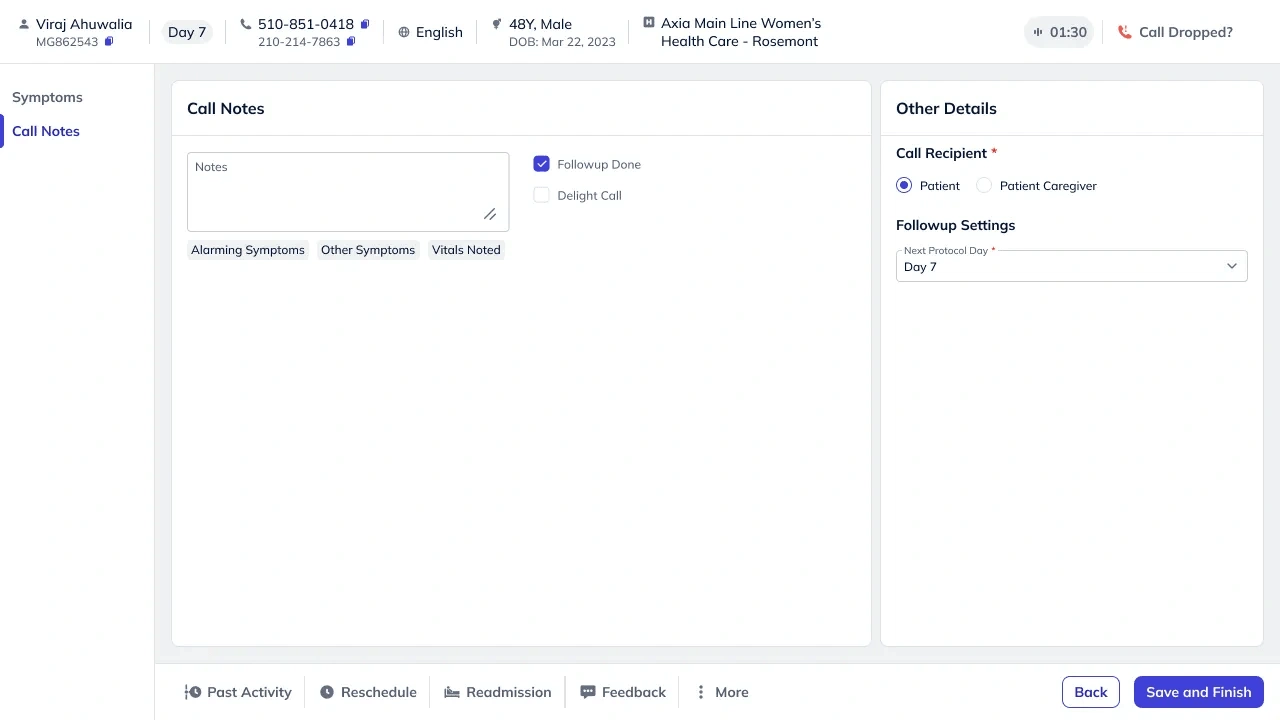1280x720 pixels.
Task: Click the three-dot More icon
Action: pyautogui.click(x=701, y=692)
